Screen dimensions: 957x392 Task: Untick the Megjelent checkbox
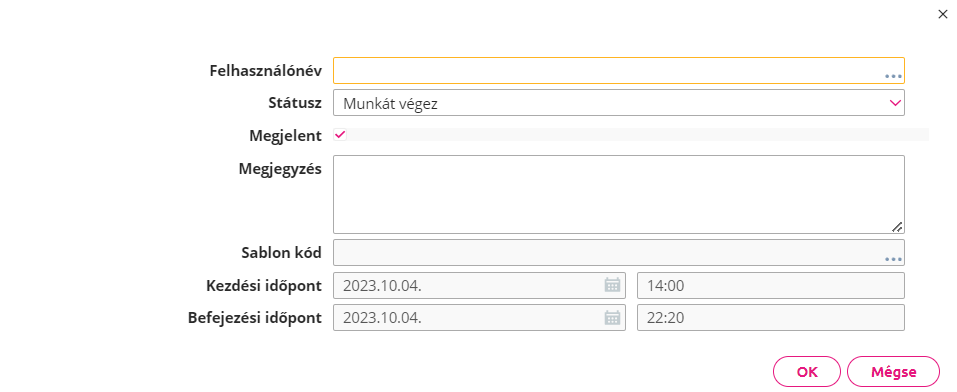tap(340, 135)
